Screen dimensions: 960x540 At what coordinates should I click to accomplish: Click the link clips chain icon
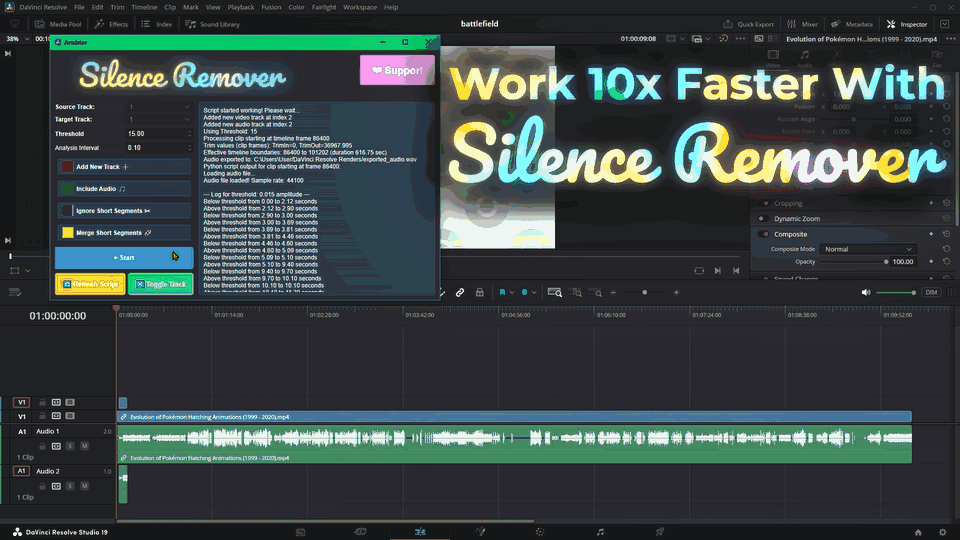click(x=460, y=293)
